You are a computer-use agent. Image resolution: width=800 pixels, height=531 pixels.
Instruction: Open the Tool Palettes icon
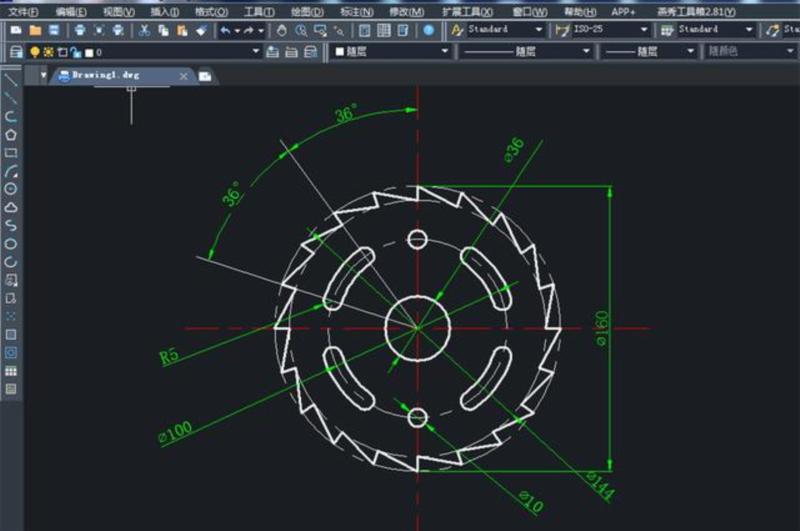tap(403, 31)
